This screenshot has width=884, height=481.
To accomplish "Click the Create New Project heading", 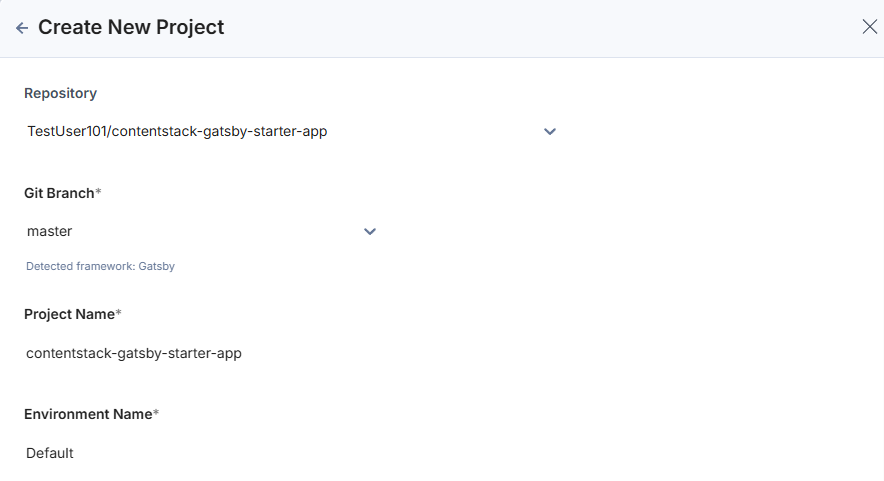I will click(131, 27).
